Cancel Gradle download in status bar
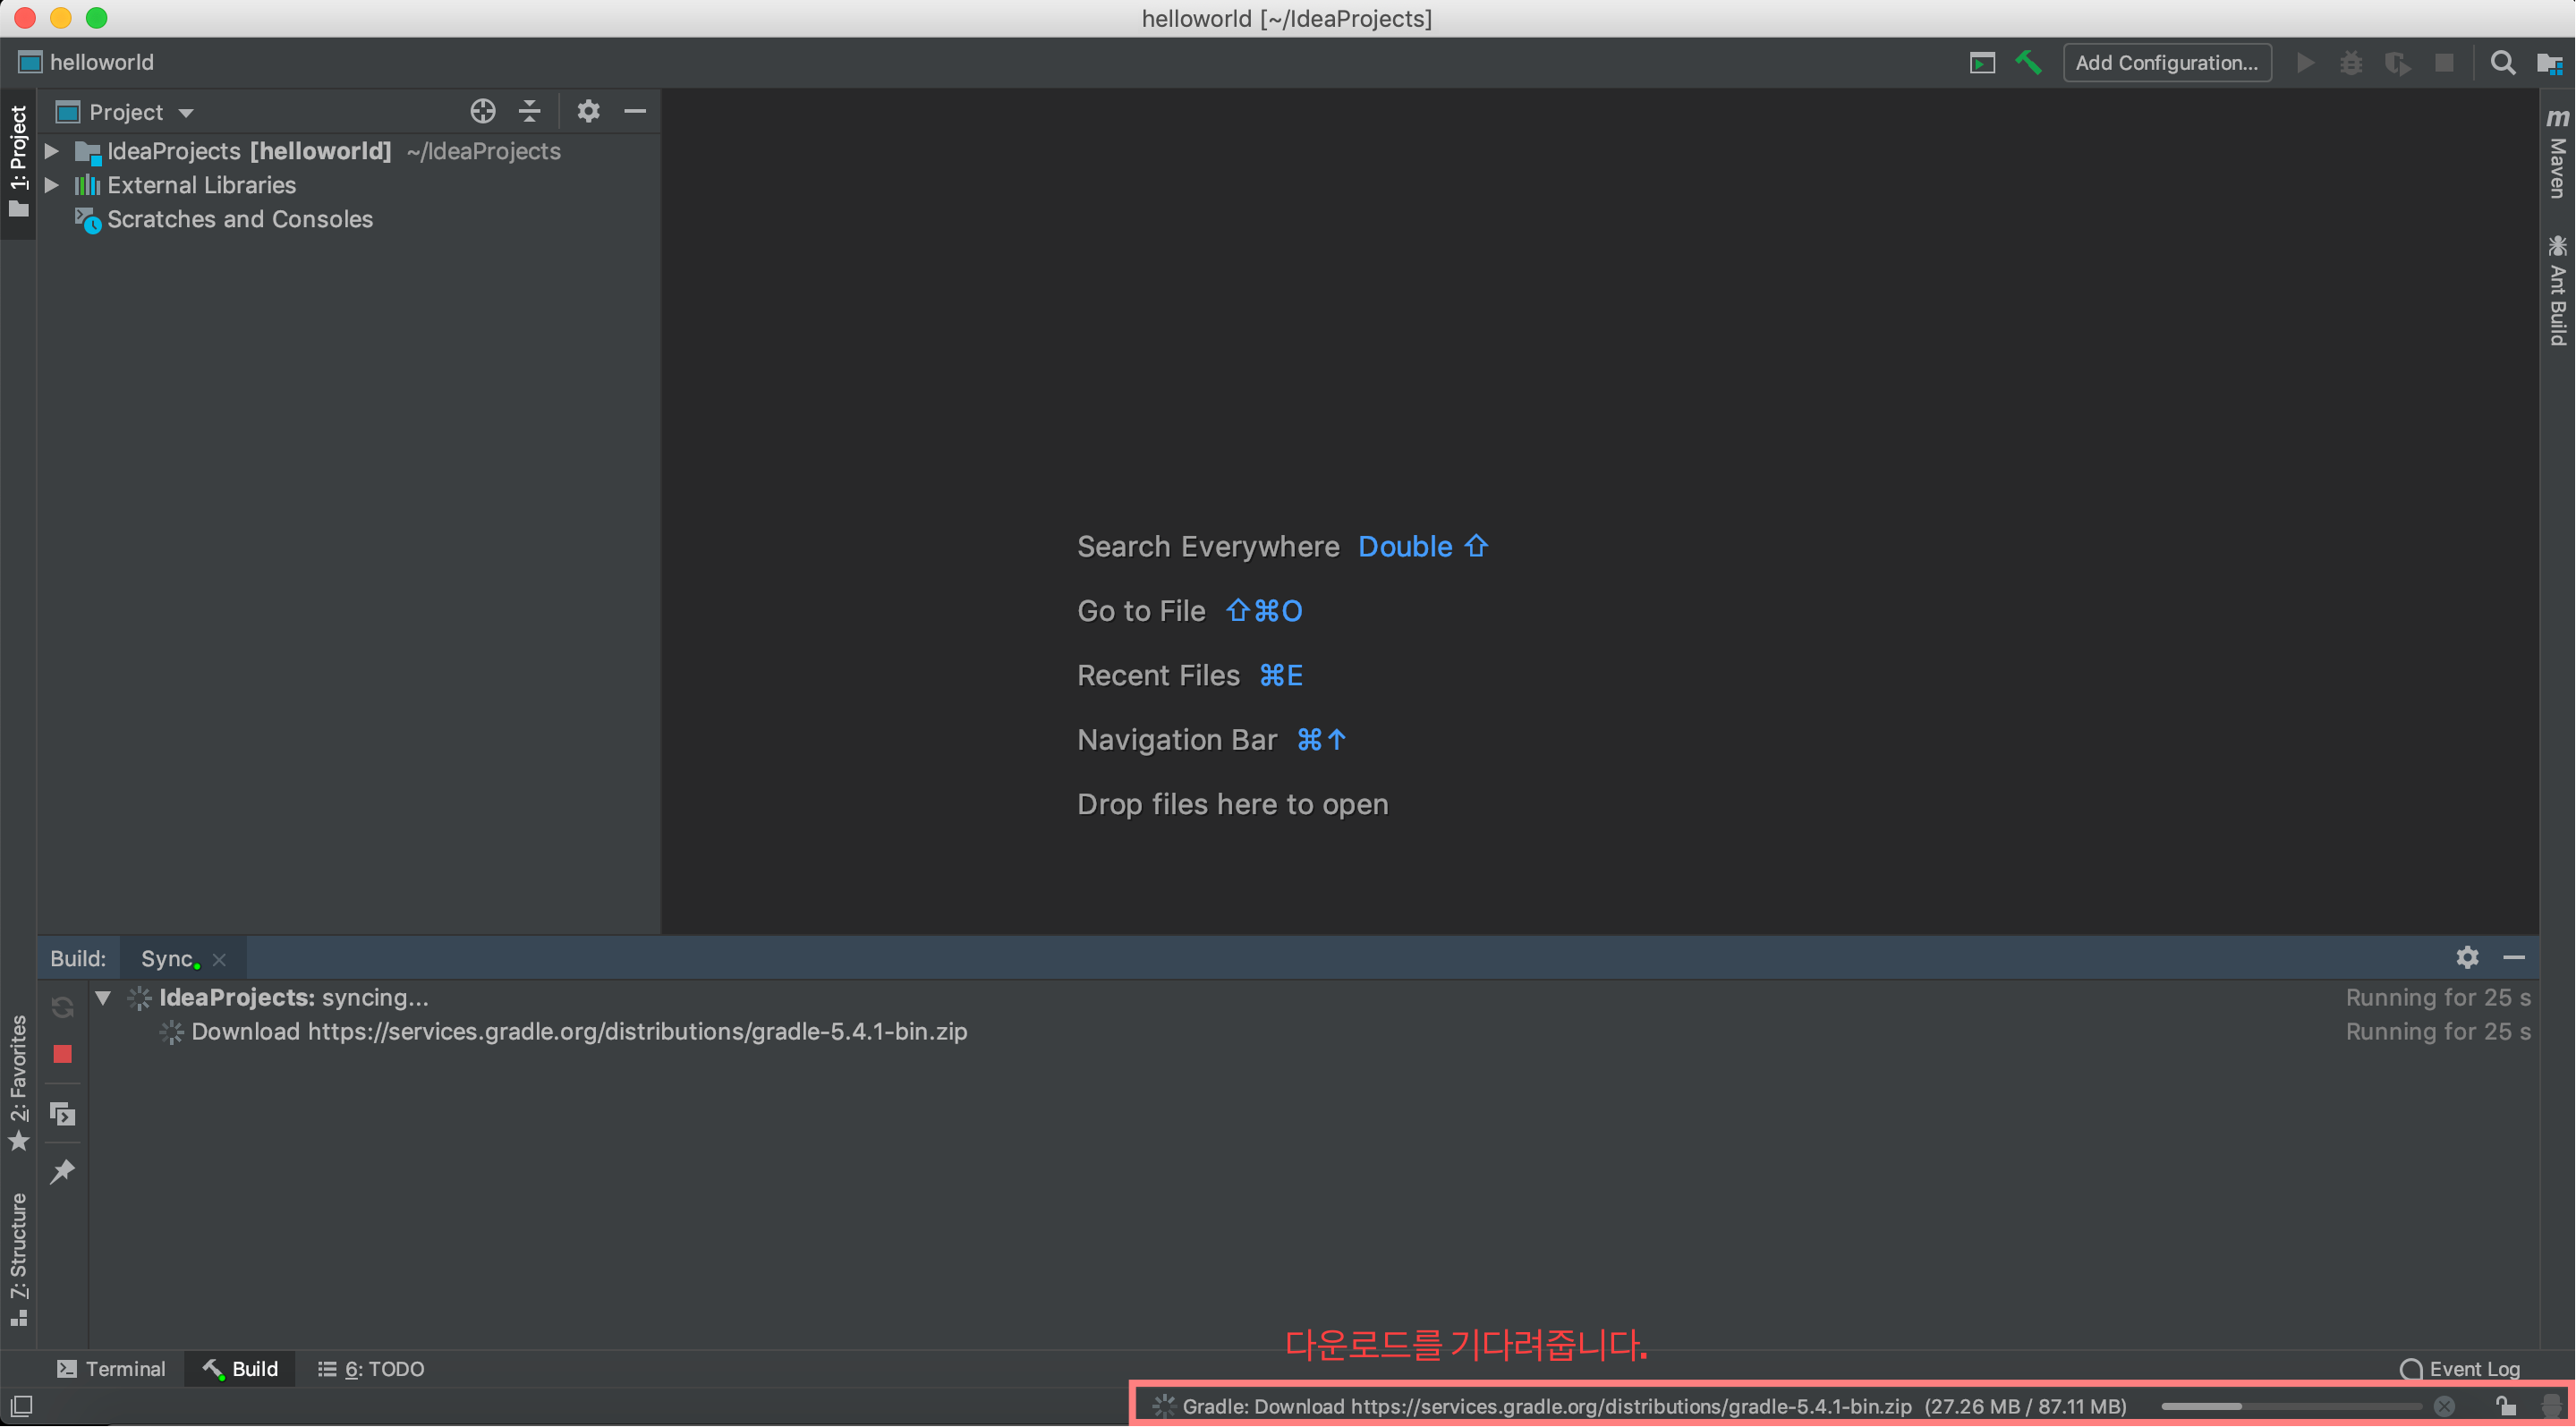 (2444, 1405)
